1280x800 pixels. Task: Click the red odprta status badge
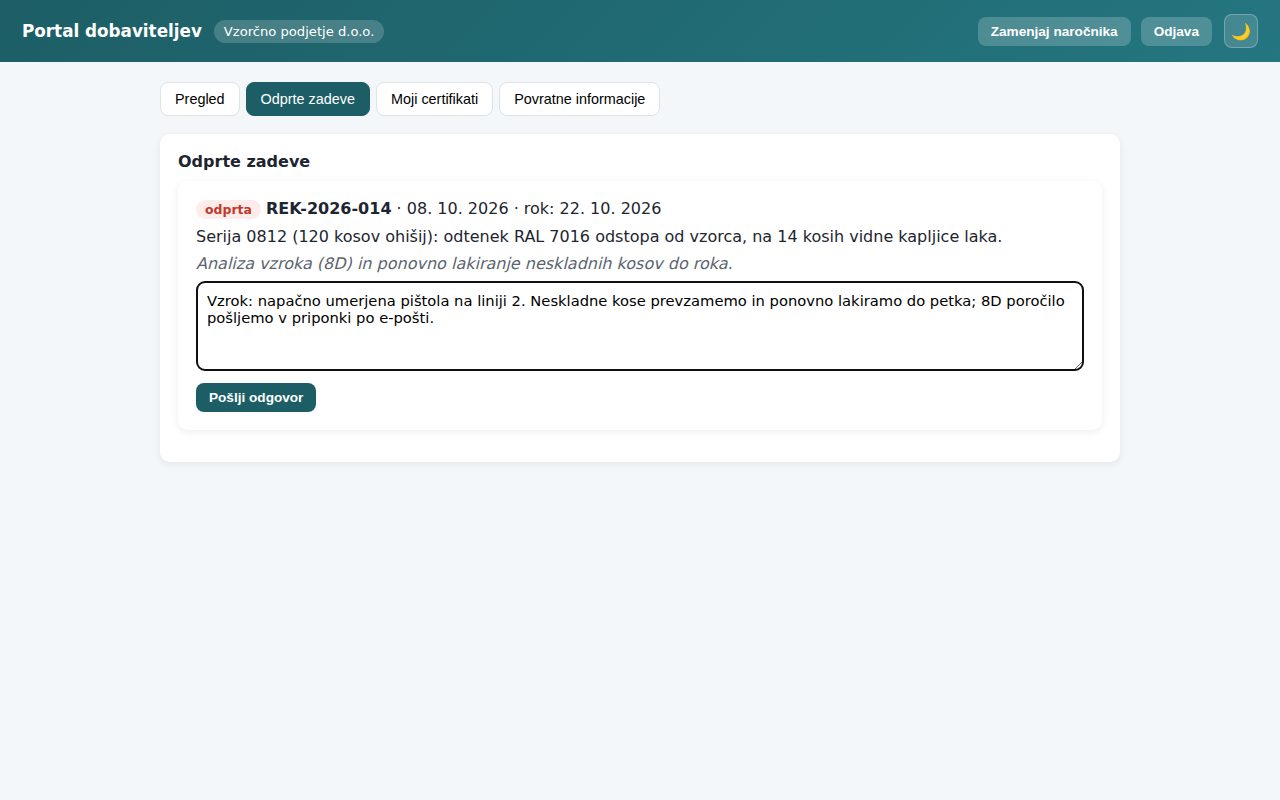point(228,210)
